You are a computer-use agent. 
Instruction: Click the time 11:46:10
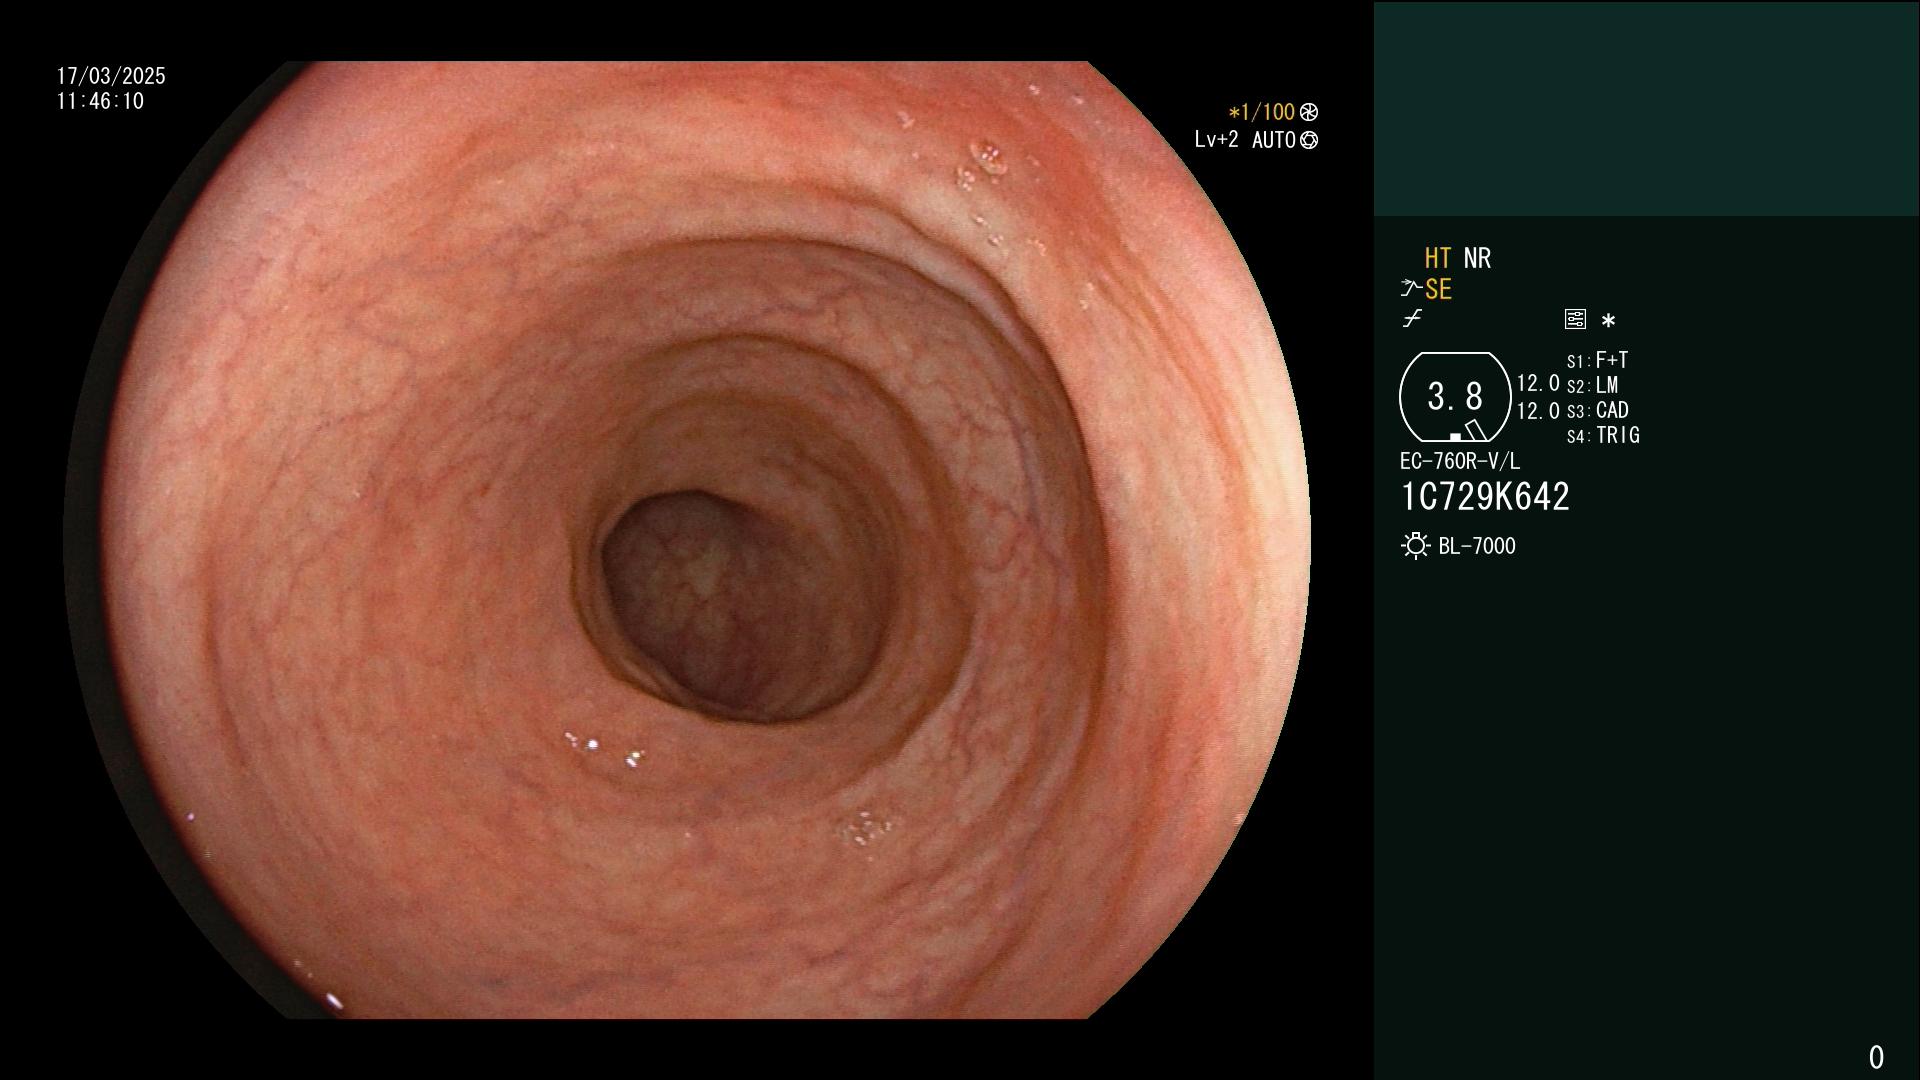100,101
